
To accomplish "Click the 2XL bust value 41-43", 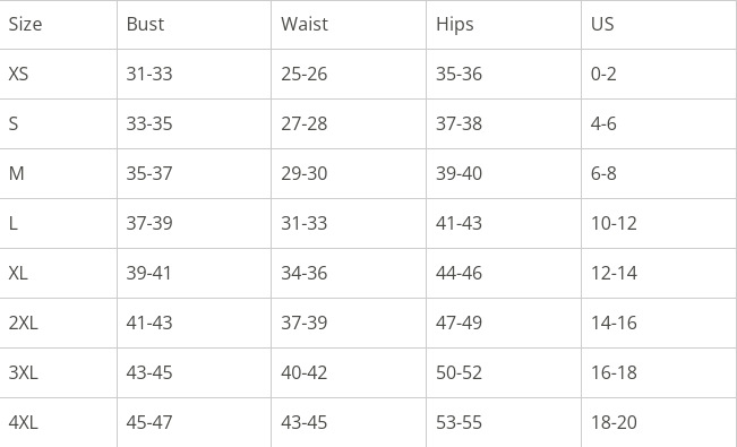I will (144, 323).
